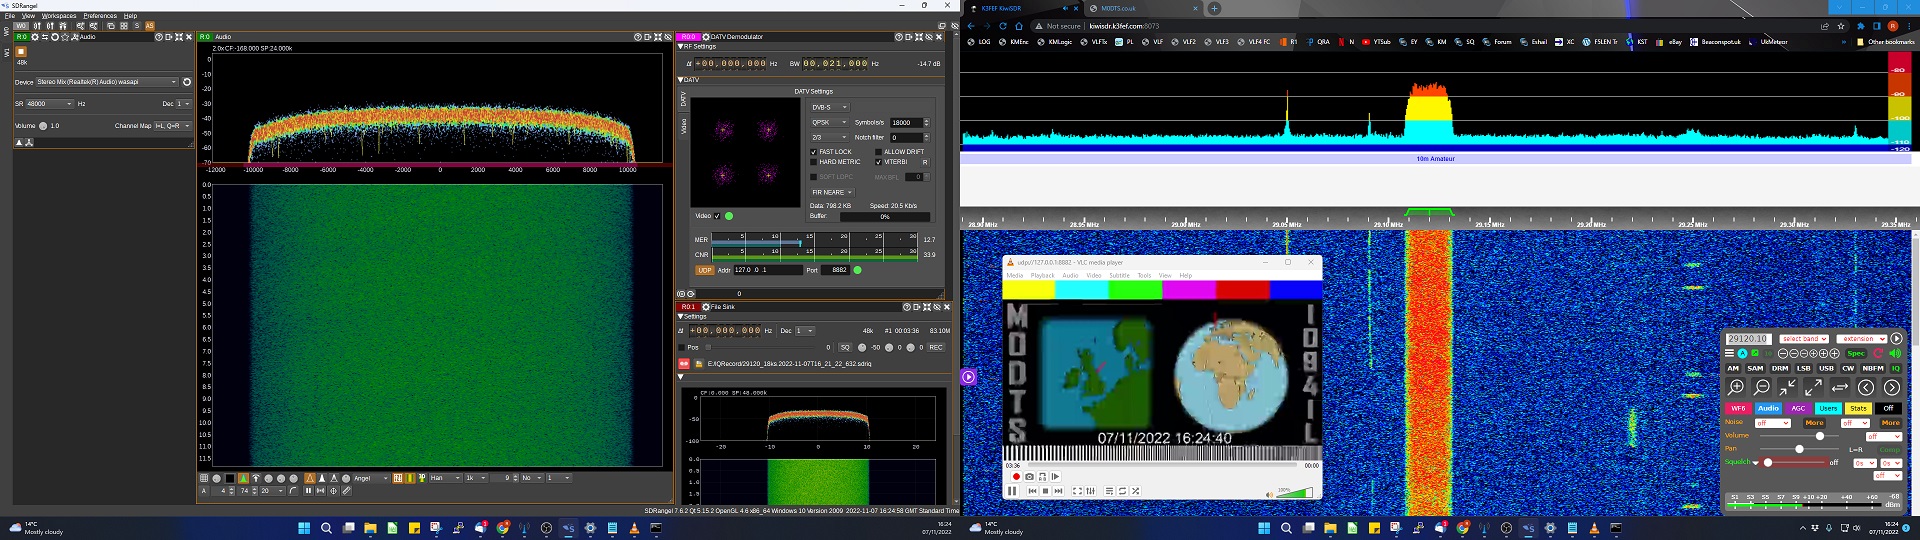Refresh the audio device list next to Device
The width and height of the screenshot is (1920, 540).
186,82
